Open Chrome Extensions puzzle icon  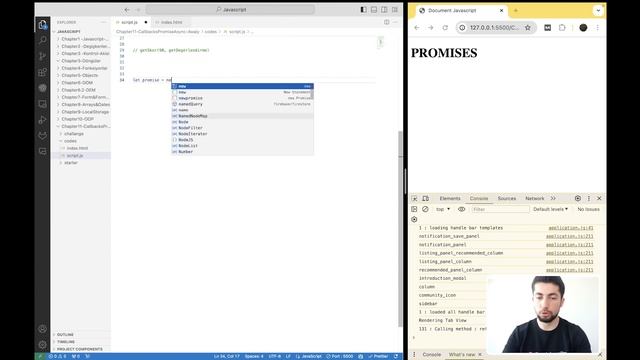pos(562,28)
